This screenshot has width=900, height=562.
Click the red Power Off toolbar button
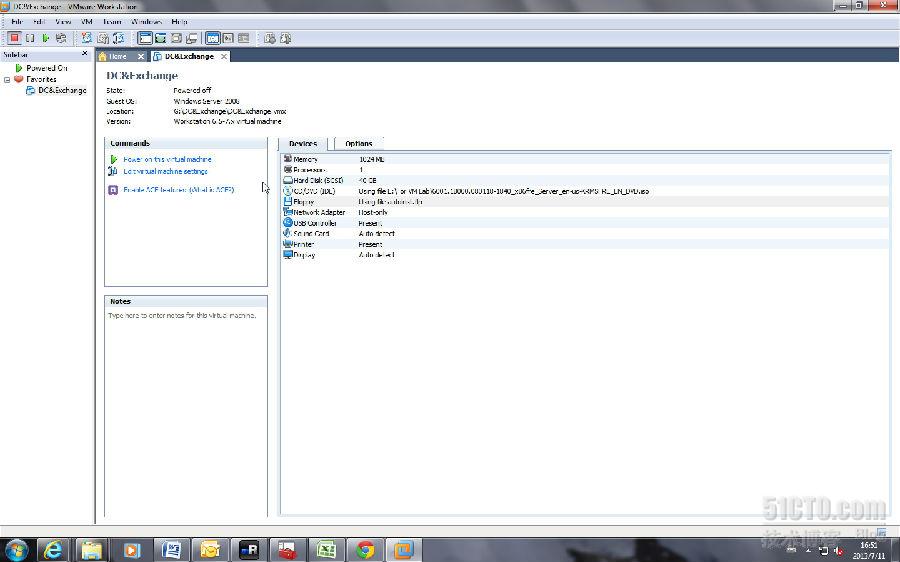click(x=14, y=38)
